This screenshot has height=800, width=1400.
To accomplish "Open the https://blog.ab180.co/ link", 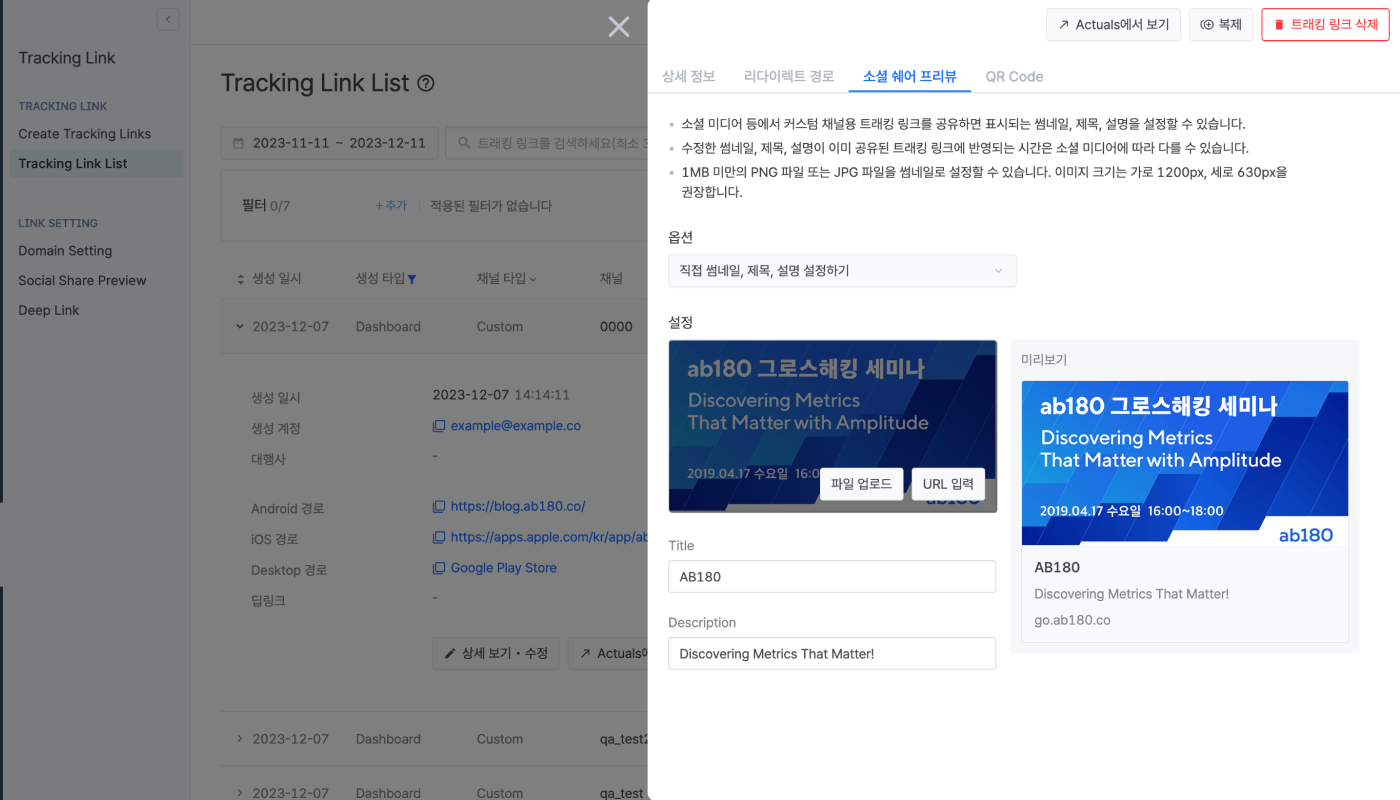I will 518,507.
